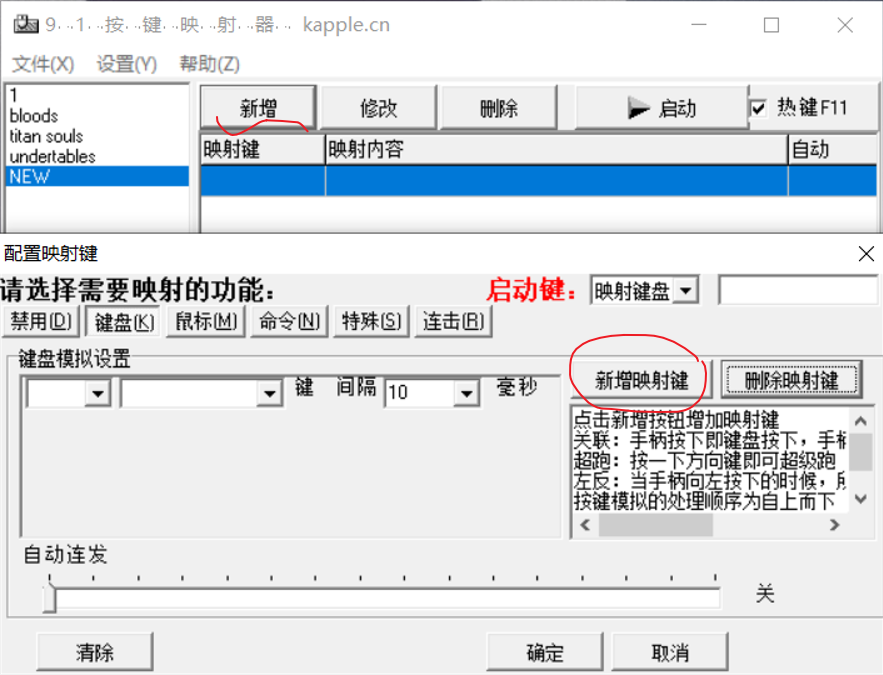Close the 配置映射键 dialog

866,253
